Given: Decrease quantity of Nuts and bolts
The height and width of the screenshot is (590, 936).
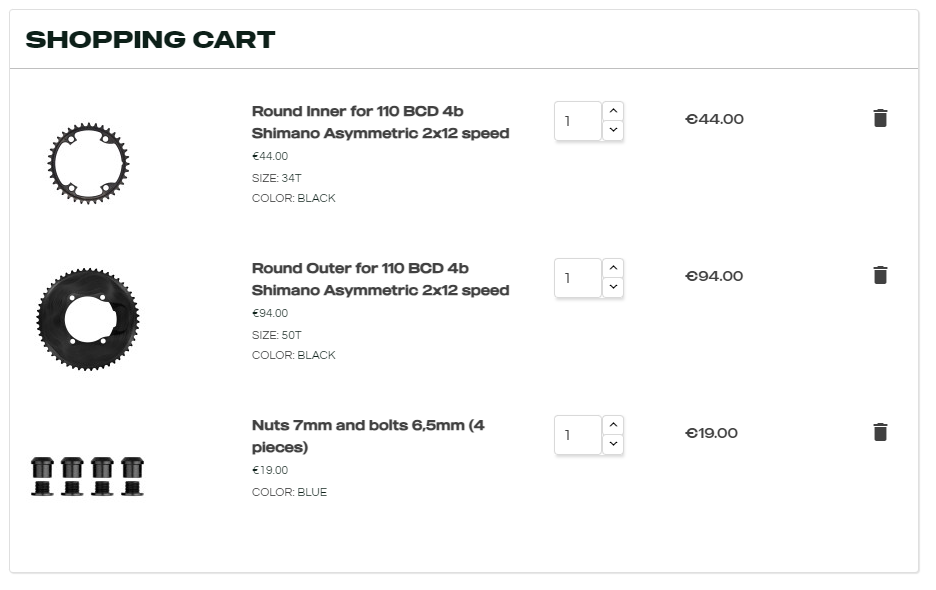Looking at the screenshot, I should 613,444.
